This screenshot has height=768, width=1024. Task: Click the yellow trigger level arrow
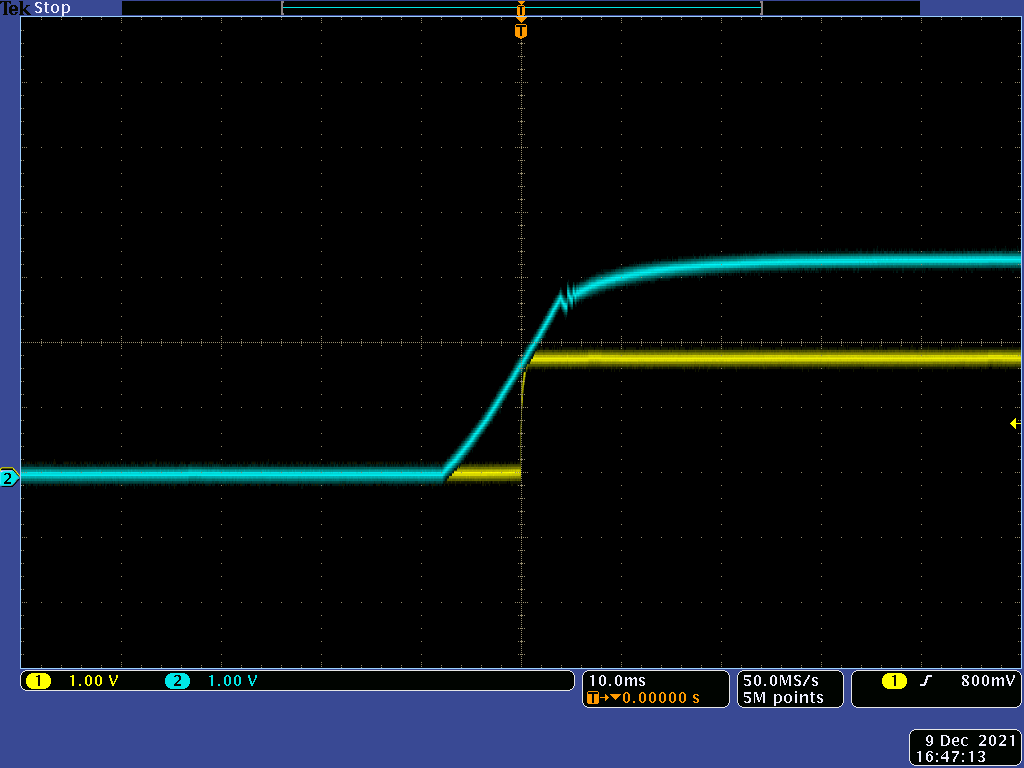[1015, 424]
